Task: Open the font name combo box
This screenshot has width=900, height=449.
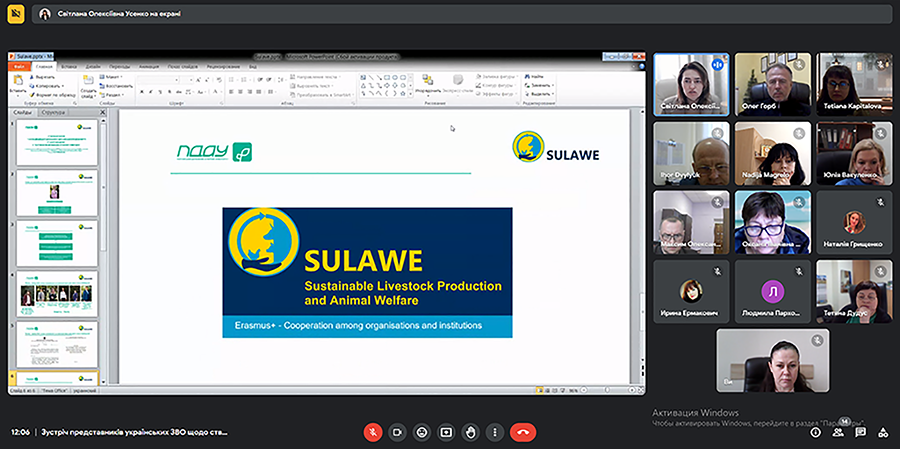Action: [158, 80]
